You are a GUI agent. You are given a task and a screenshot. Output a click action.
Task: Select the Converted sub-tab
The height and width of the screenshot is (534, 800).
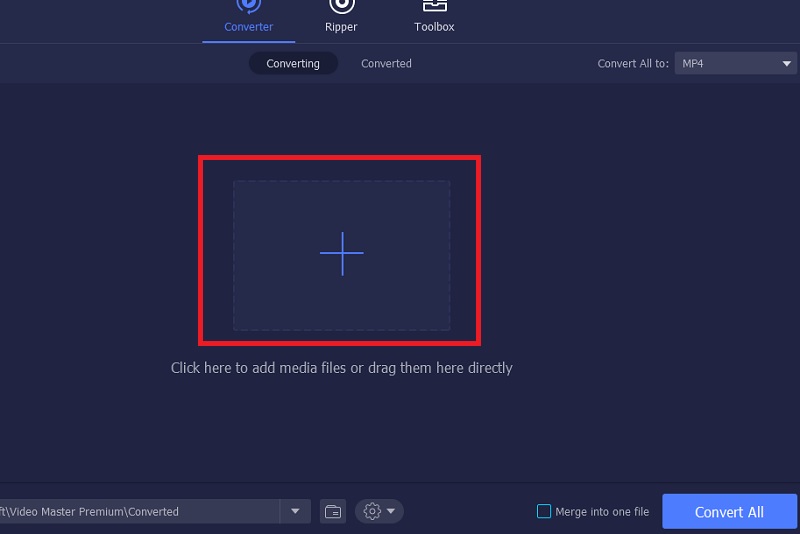[x=386, y=63]
